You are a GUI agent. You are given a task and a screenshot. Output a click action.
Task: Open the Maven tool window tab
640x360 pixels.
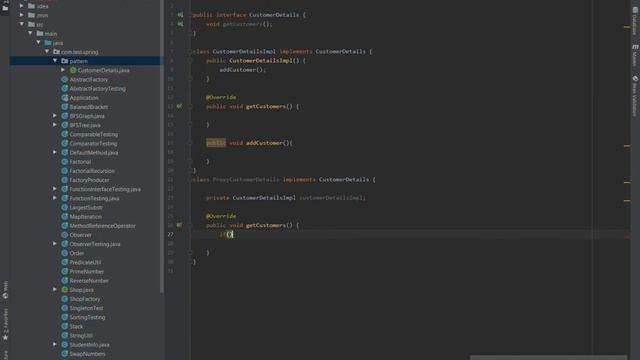[x=635, y=55]
